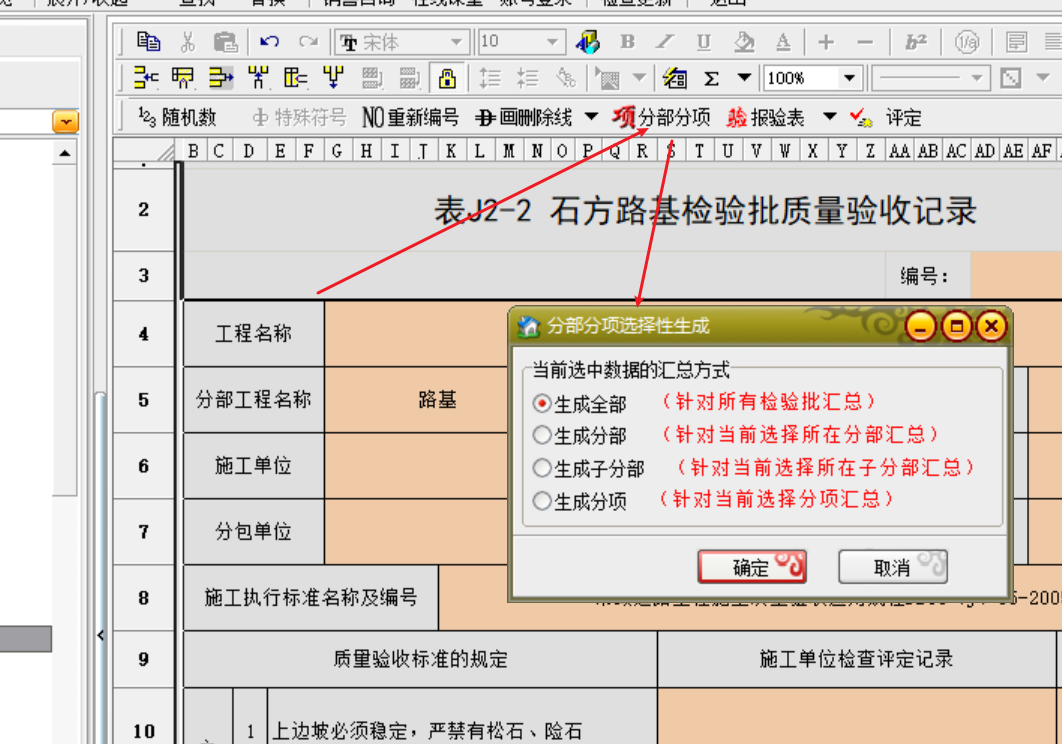Image resolution: width=1062 pixels, height=744 pixels.
Task: Click the 报验表 toolbar button
Action: click(x=765, y=118)
